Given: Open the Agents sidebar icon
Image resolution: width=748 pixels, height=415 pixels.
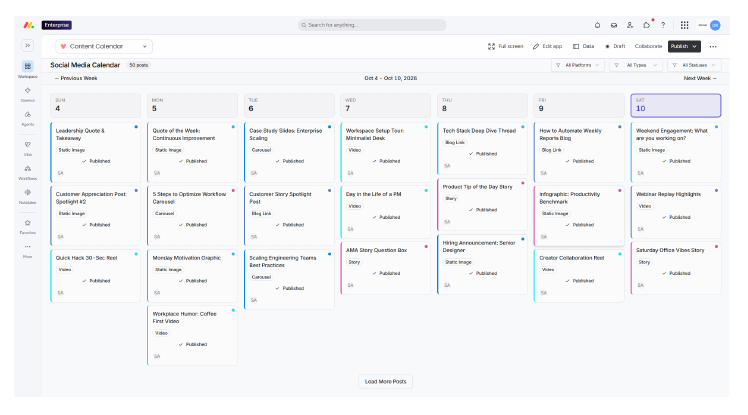Looking at the screenshot, I should click(28, 114).
